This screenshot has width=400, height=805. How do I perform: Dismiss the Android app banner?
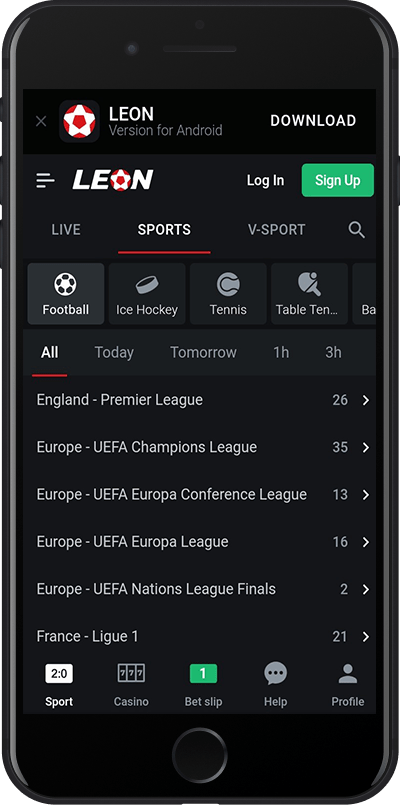point(41,121)
